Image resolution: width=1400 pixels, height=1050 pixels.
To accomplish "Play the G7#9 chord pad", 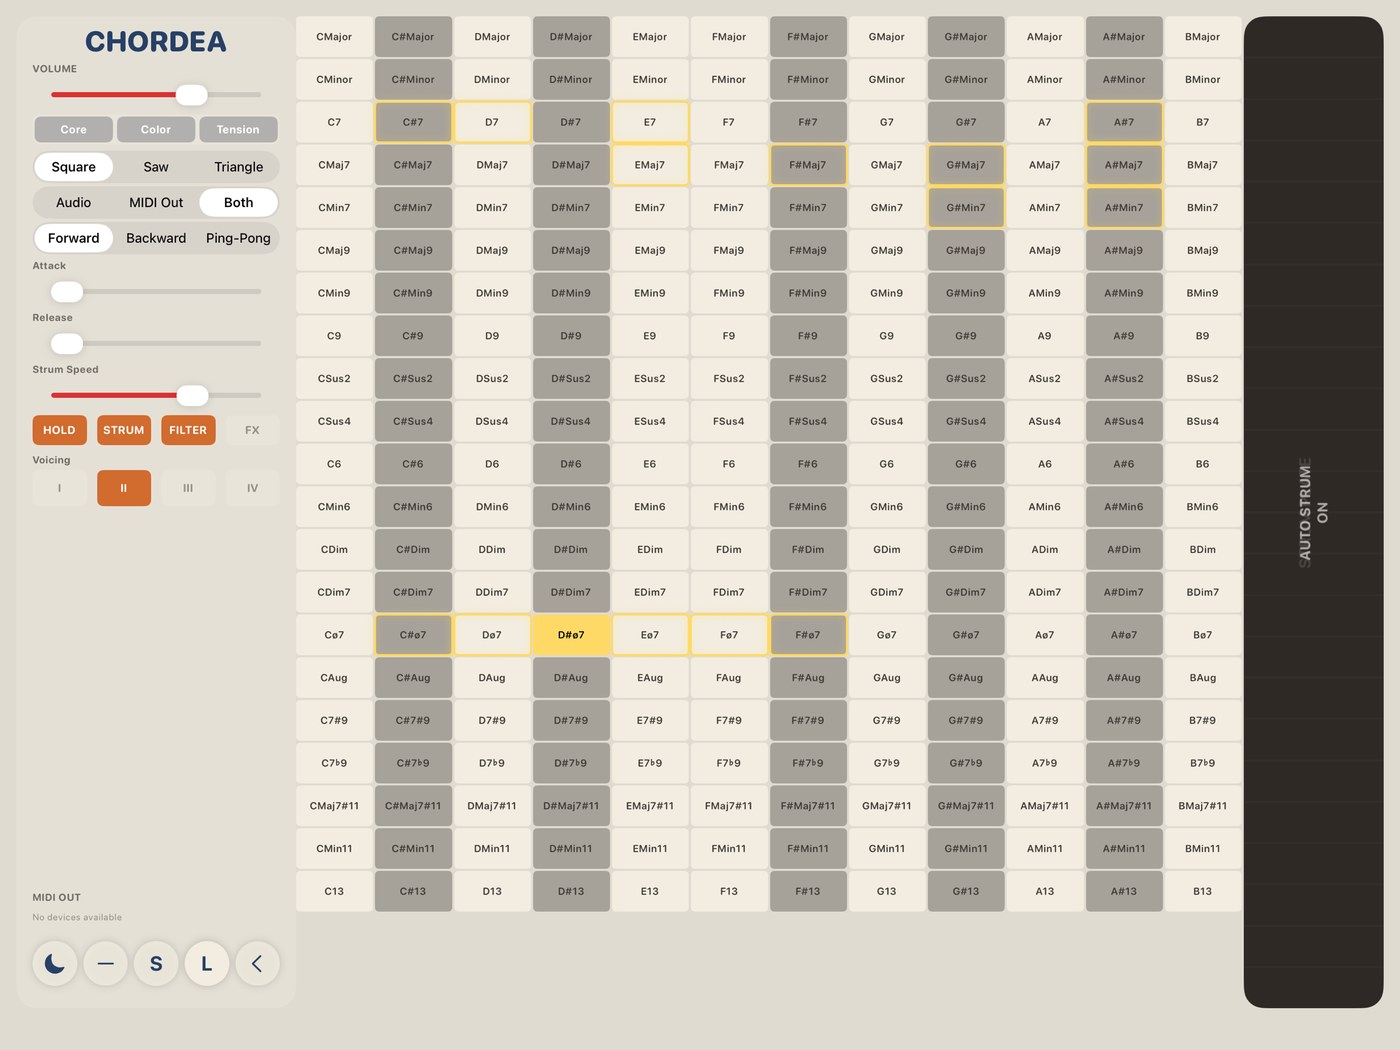I will click(x=887, y=721).
